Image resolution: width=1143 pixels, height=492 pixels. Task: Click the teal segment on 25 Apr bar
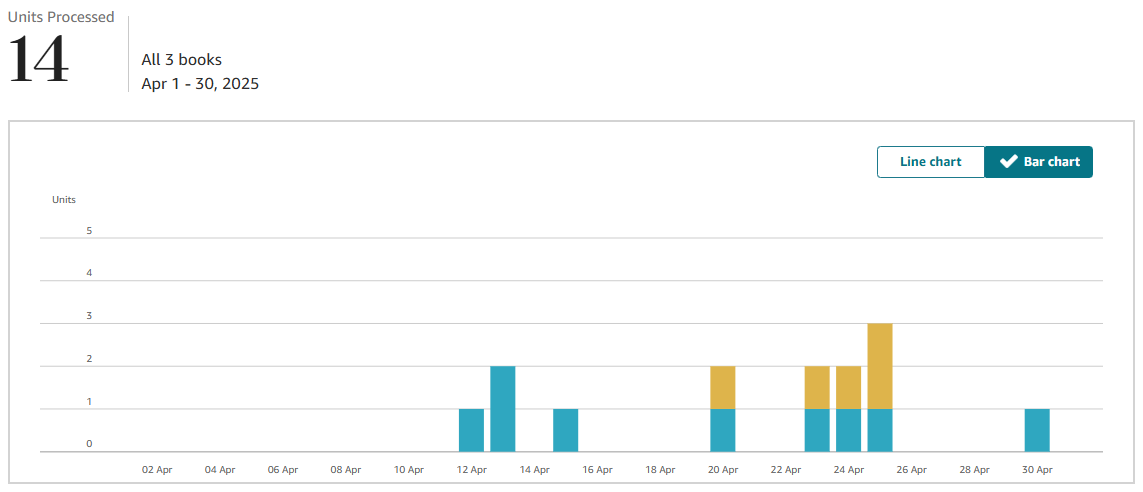click(x=880, y=430)
